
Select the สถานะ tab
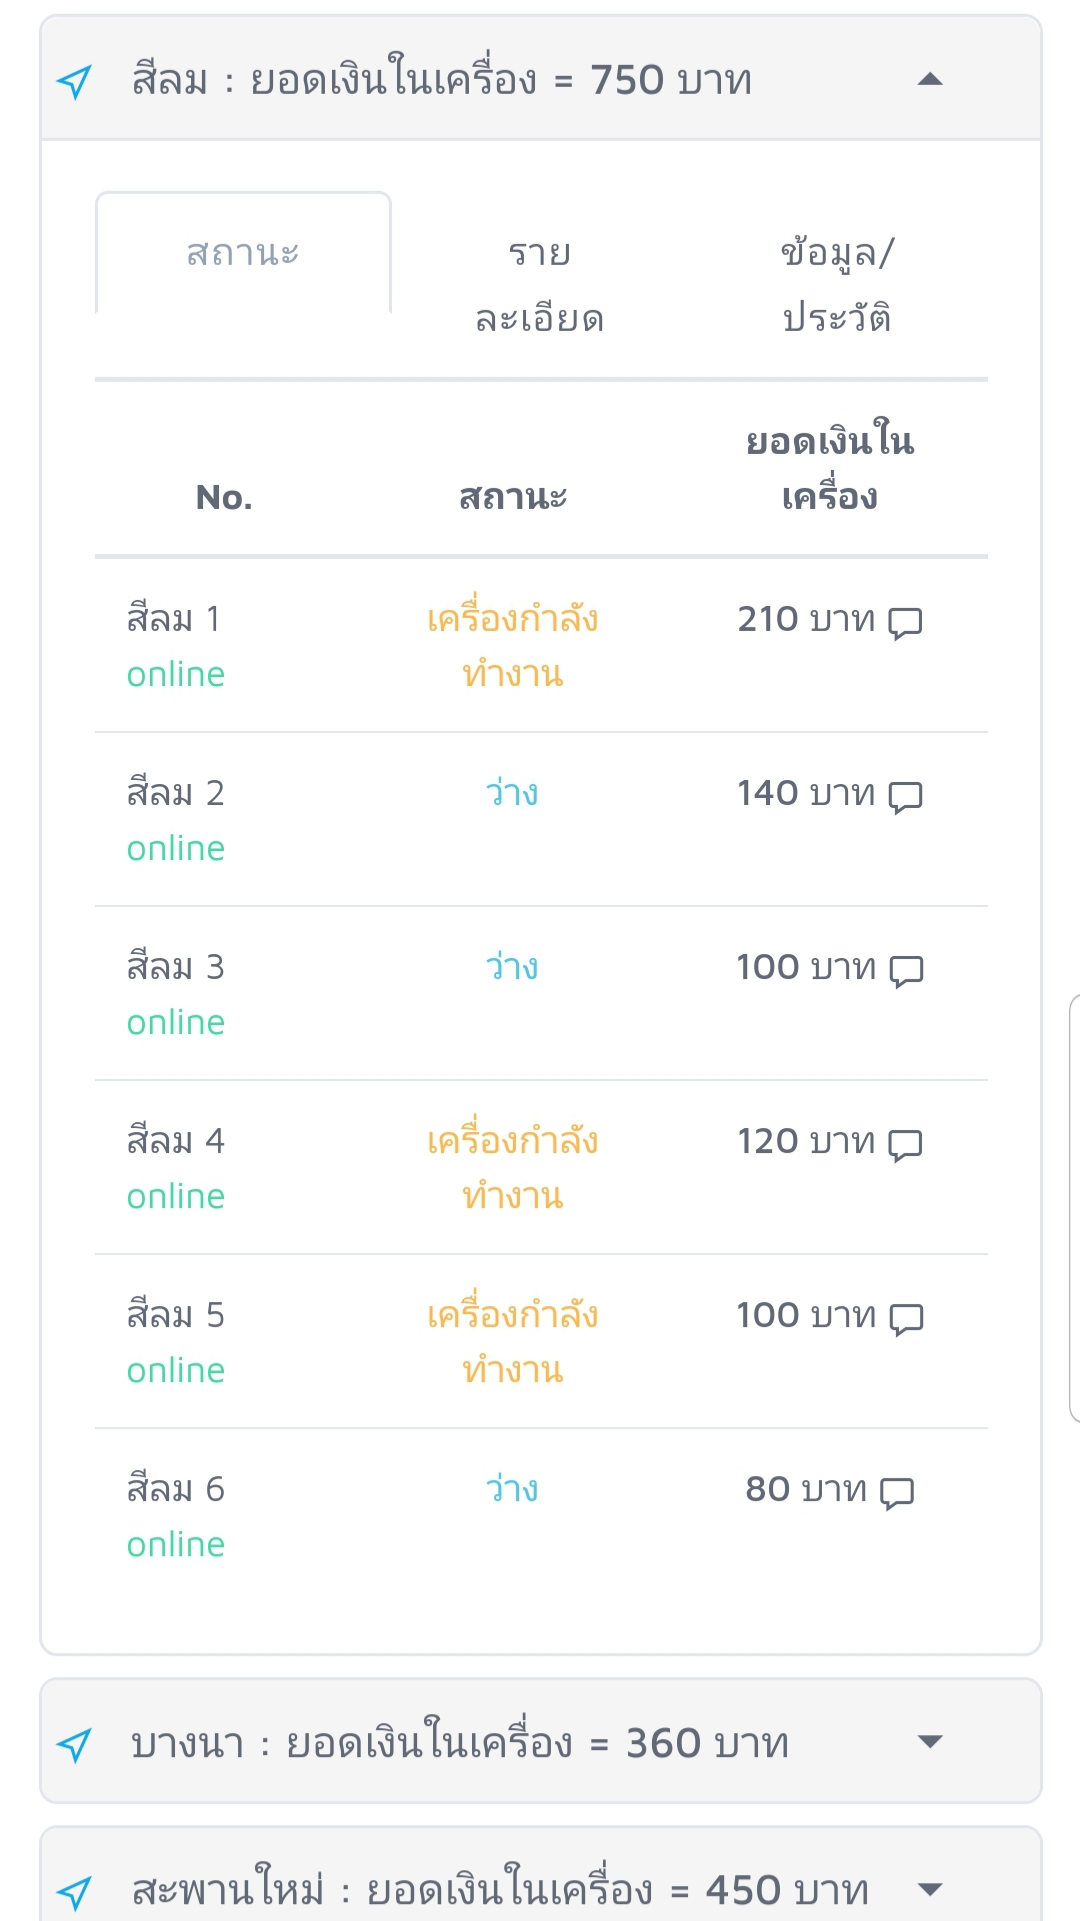point(243,253)
